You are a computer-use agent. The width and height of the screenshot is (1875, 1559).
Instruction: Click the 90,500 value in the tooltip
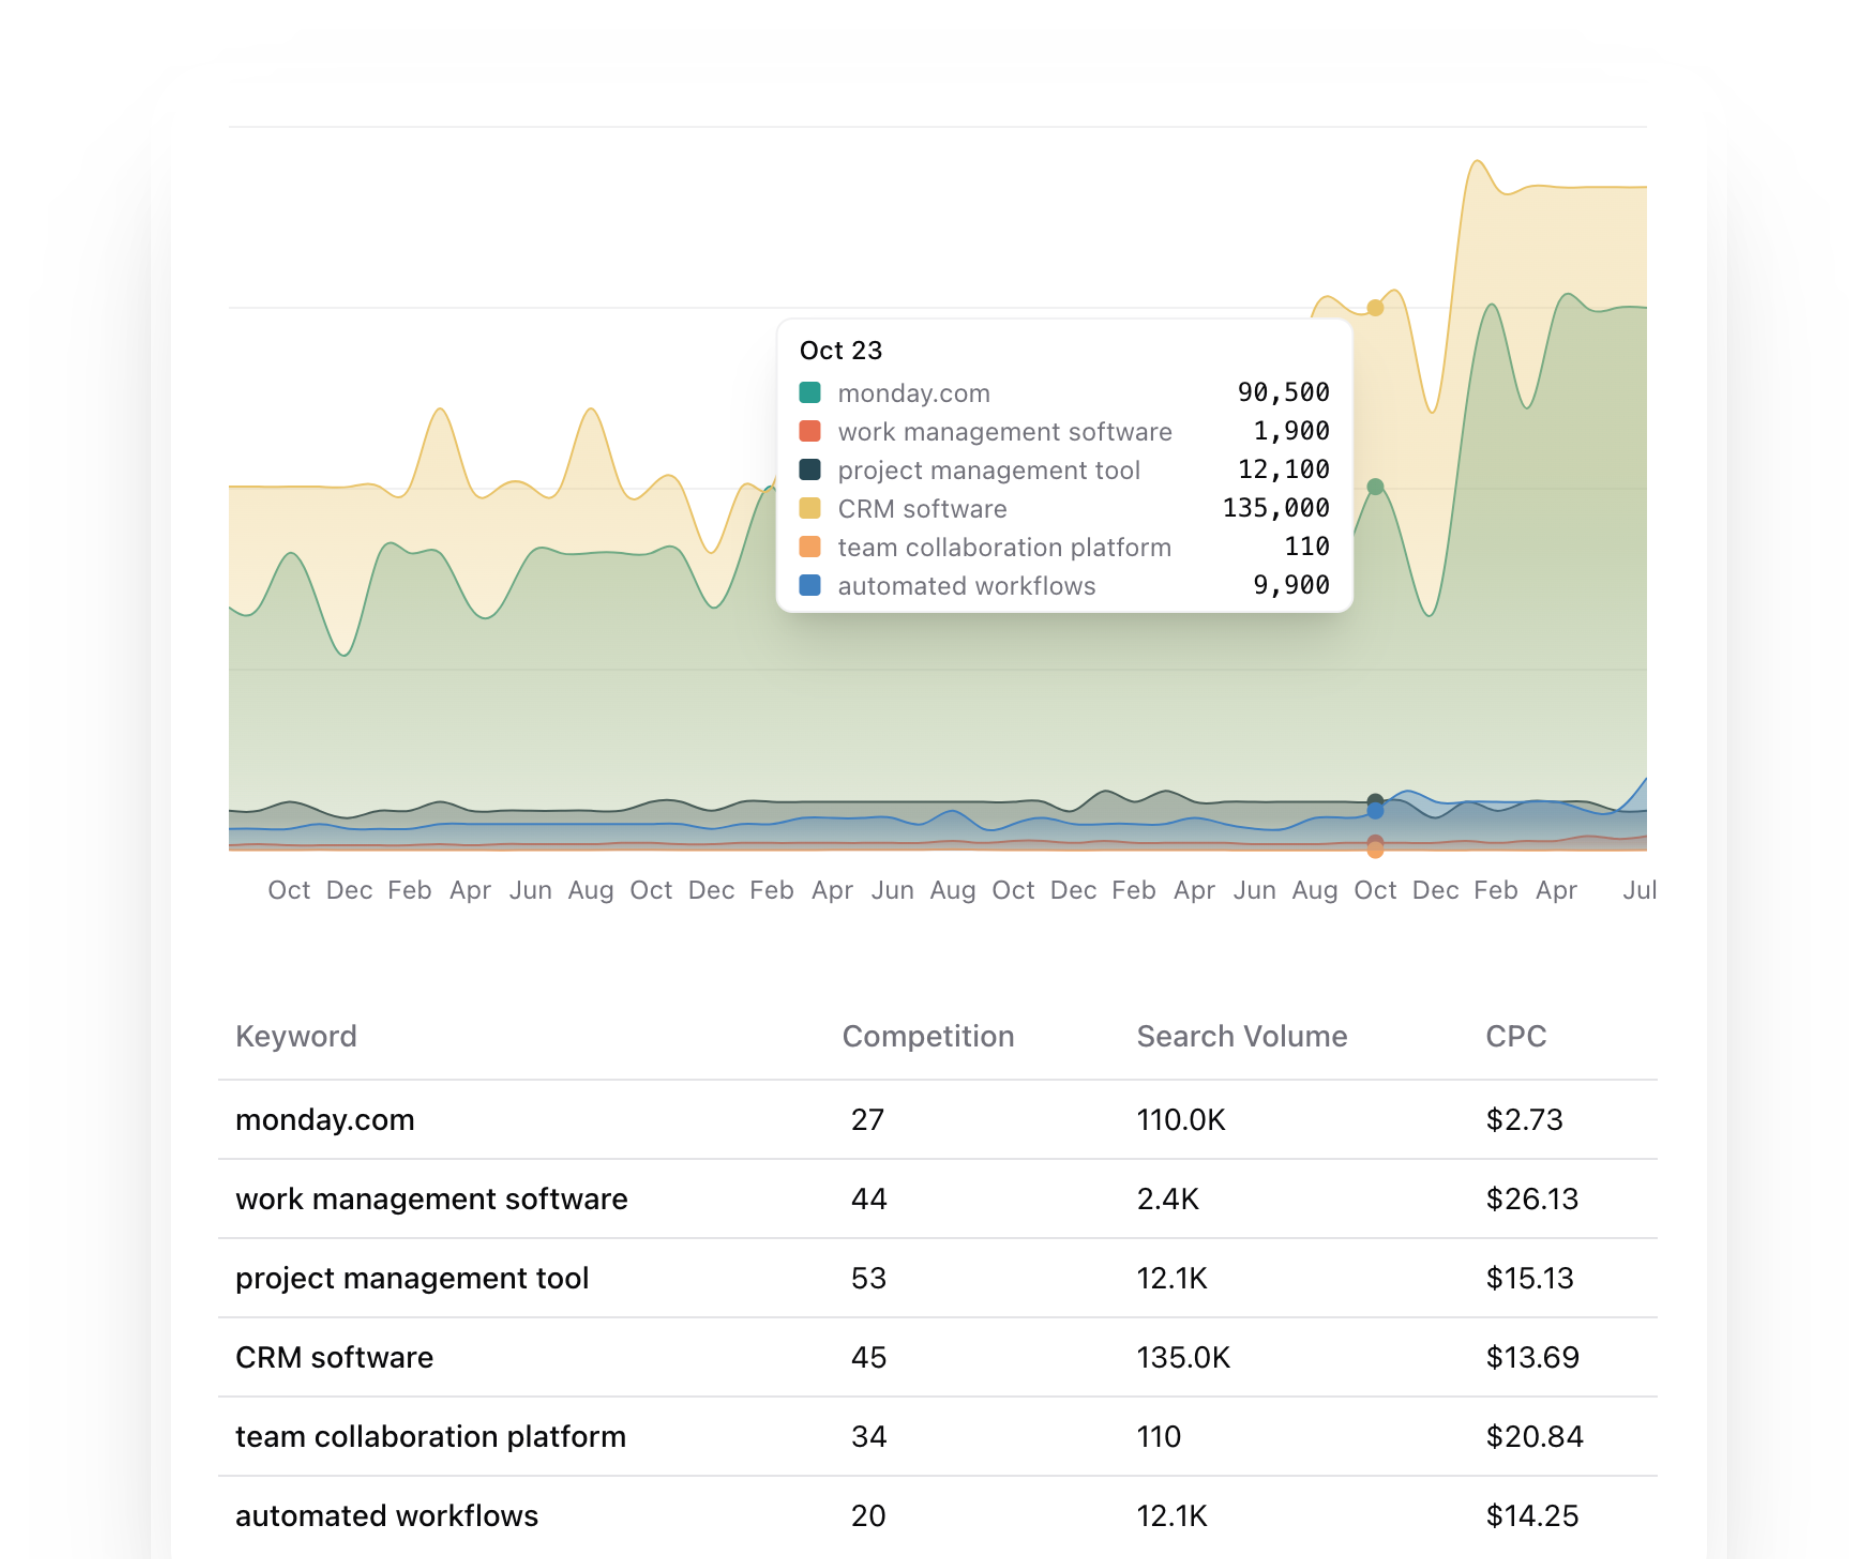pyautogui.click(x=1283, y=392)
